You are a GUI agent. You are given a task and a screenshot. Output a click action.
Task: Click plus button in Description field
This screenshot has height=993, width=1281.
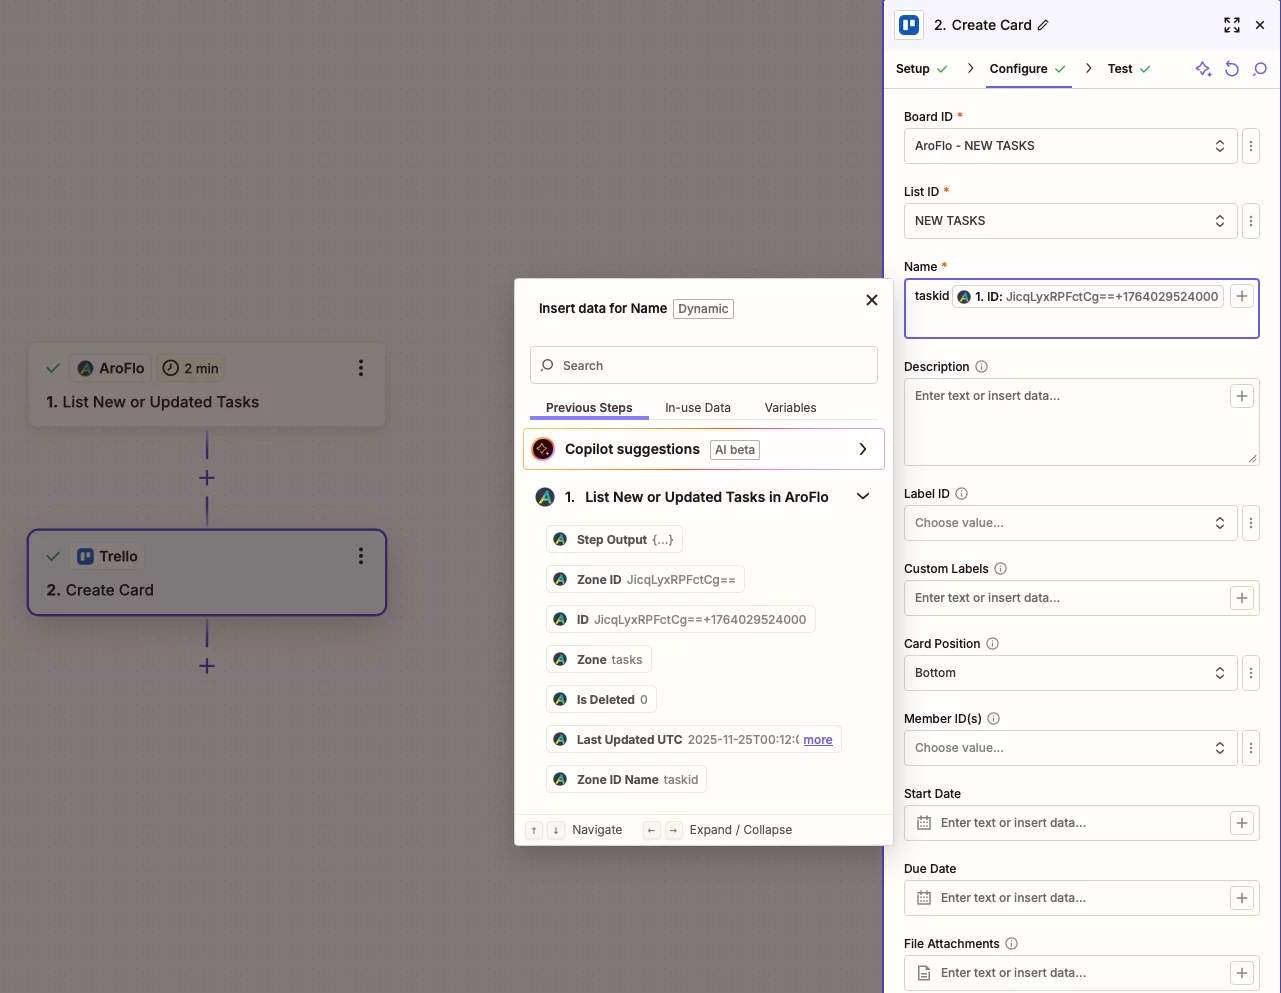pyautogui.click(x=1242, y=396)
